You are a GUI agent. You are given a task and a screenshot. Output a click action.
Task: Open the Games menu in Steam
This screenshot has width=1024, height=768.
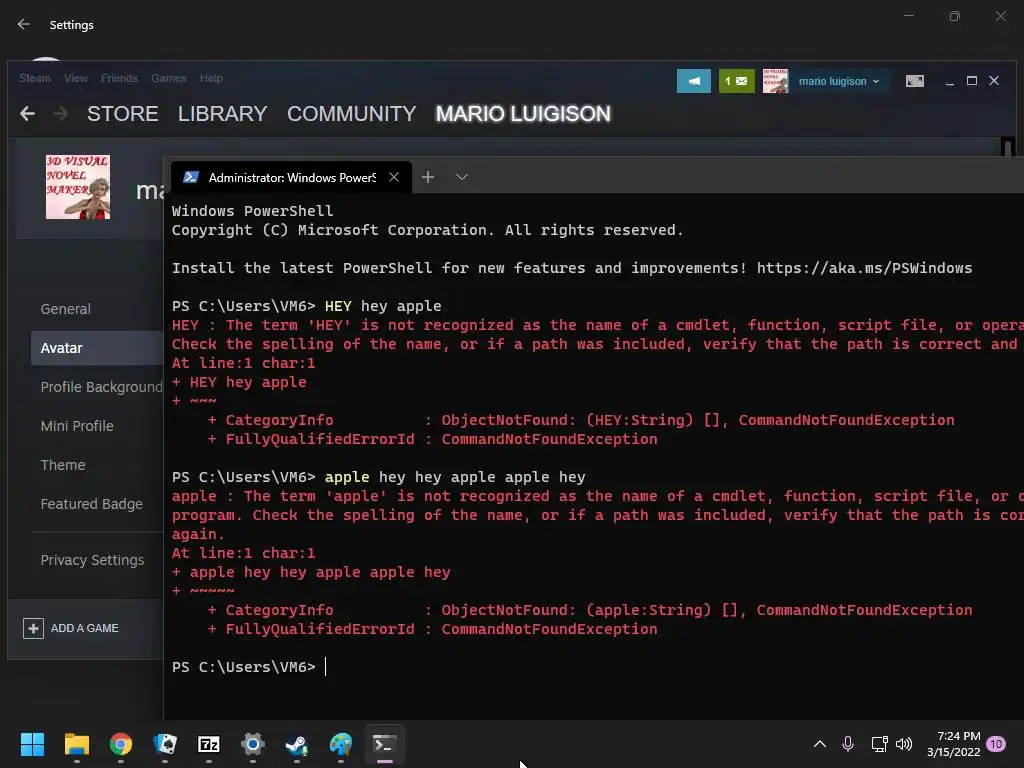[x=168, y=78]
